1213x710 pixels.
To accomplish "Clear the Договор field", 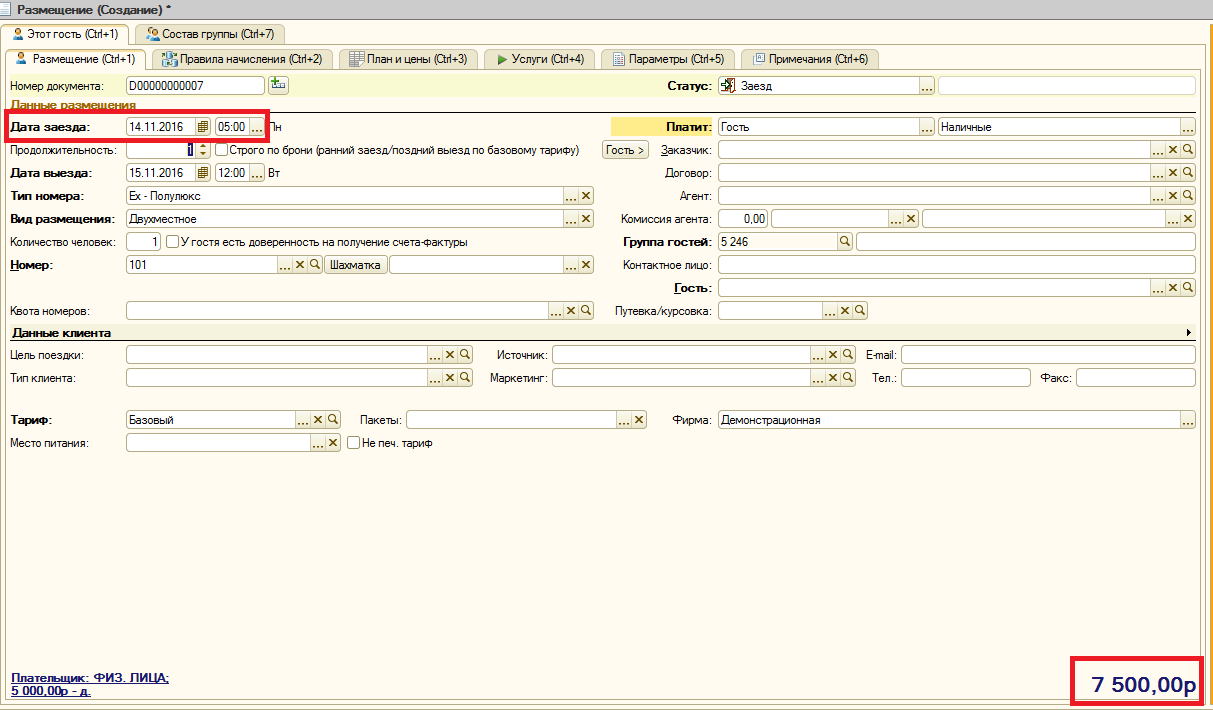I will 1173,173.
